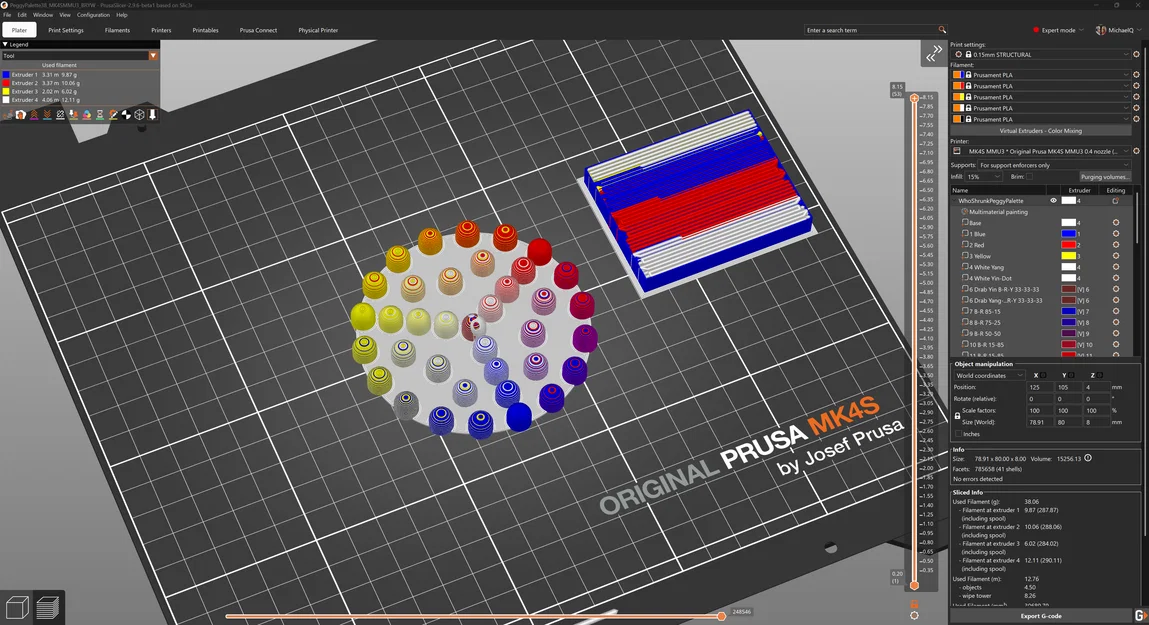Open printer preset edit gear icon
Viewport: 1149px width, 625px height.
[x=1137, y=151]
